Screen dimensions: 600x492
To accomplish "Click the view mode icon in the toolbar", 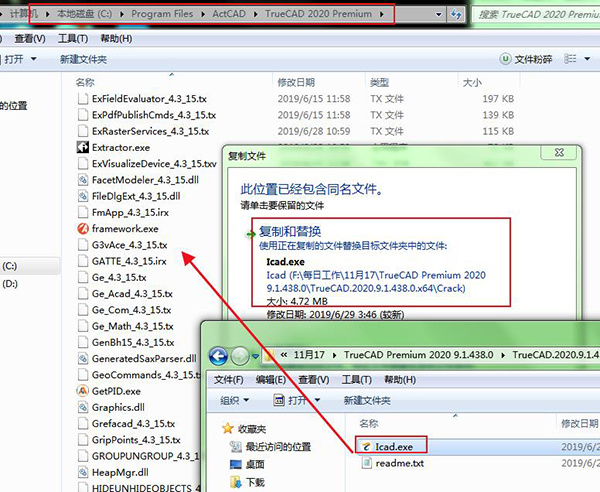I will pos(570,59).
